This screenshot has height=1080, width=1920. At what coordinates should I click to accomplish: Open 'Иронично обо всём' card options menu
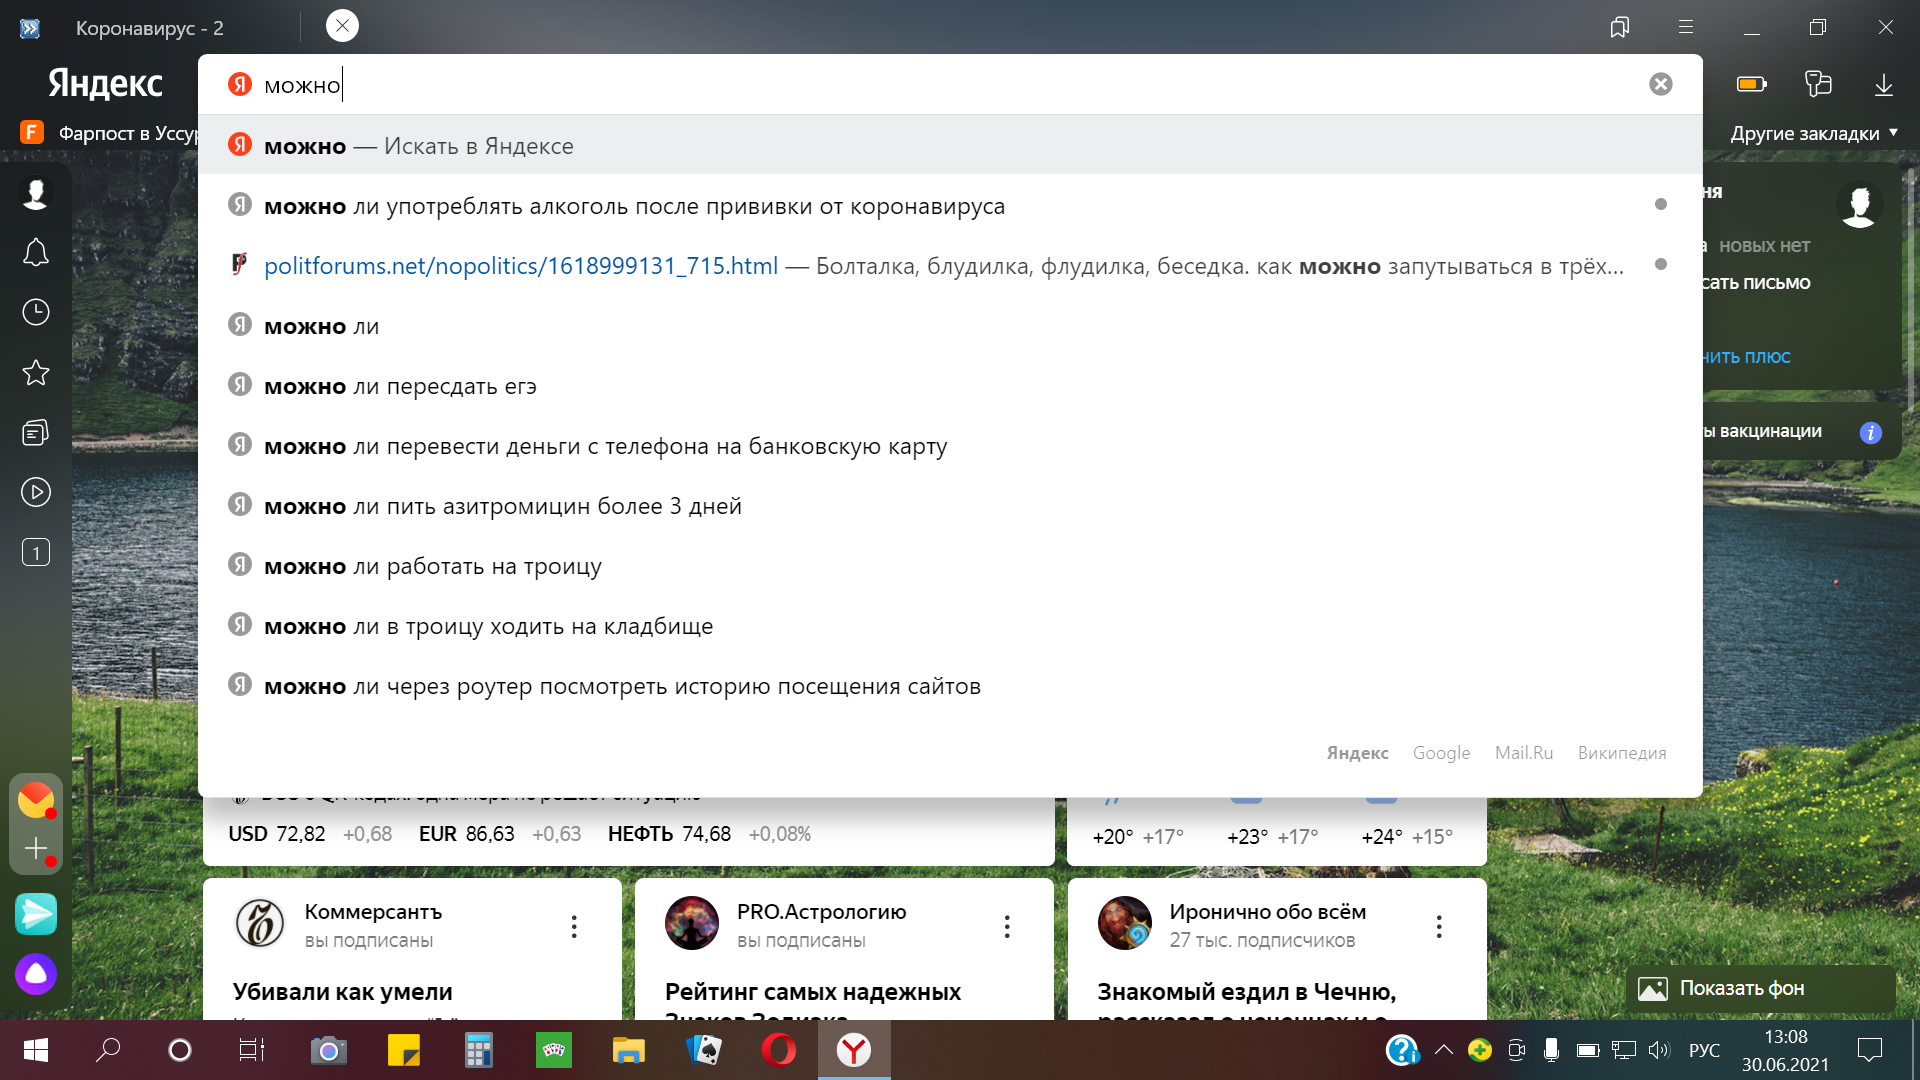pos(1439,926)
